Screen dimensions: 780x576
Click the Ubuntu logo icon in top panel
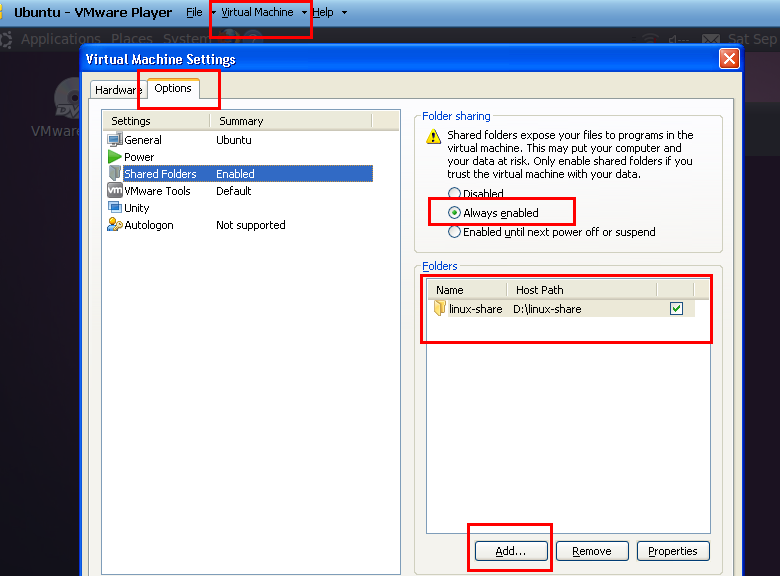6,39
